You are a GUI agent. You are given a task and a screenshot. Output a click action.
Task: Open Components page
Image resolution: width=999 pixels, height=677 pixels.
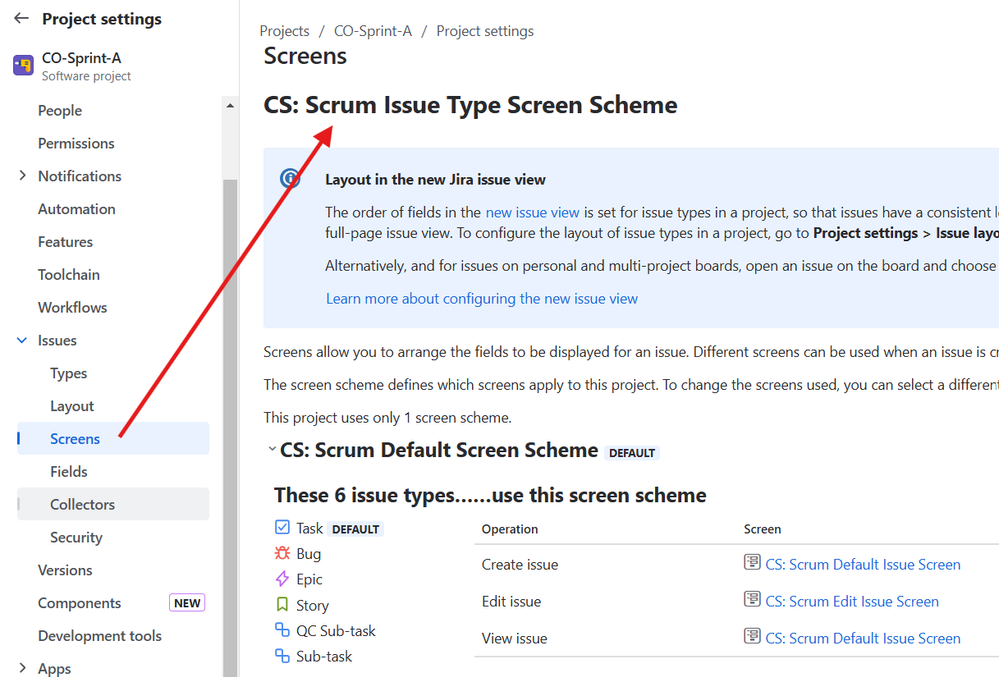coord(79,603)
